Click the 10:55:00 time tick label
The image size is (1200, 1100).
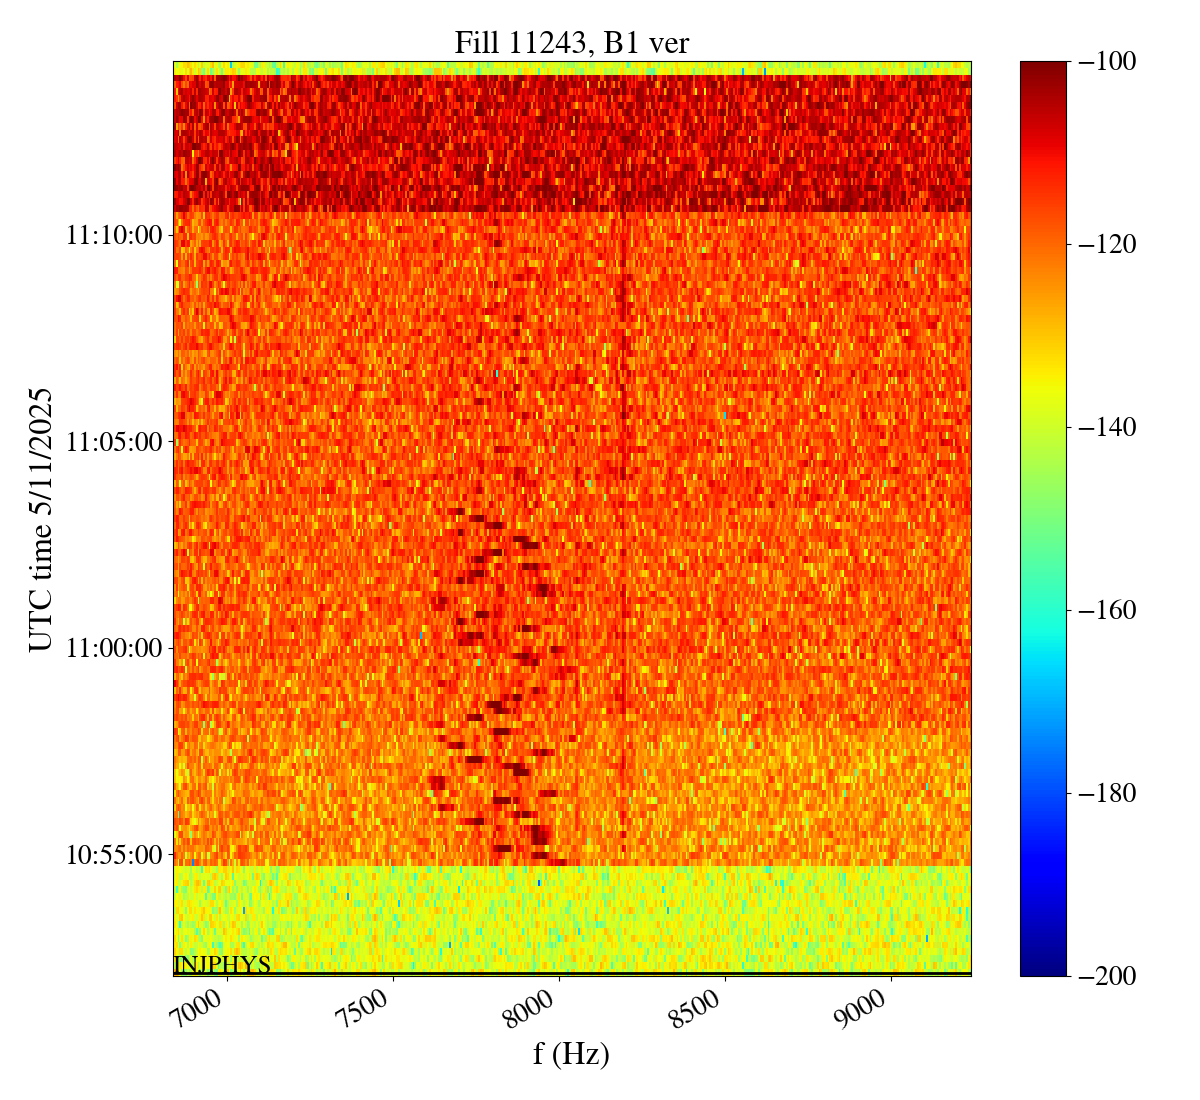coord(114,855)
